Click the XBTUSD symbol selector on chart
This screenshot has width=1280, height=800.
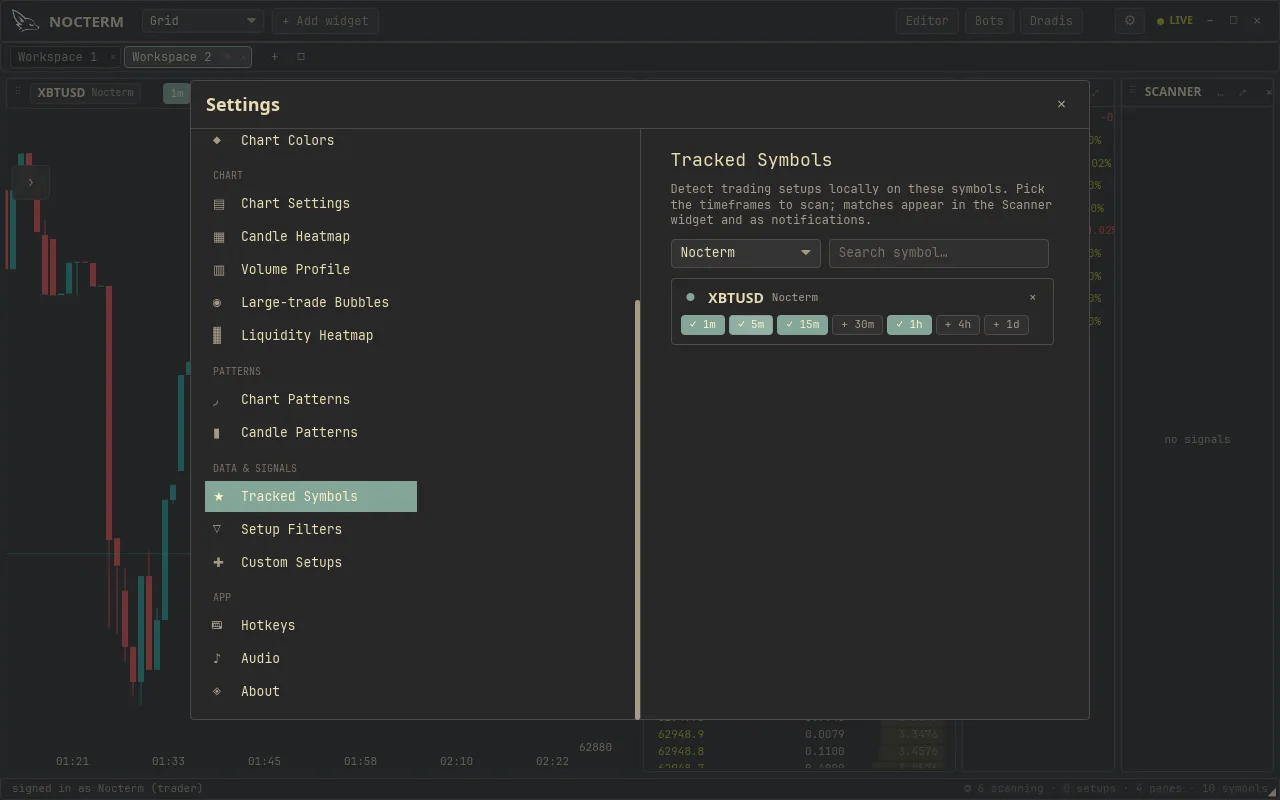pos(85,93)
